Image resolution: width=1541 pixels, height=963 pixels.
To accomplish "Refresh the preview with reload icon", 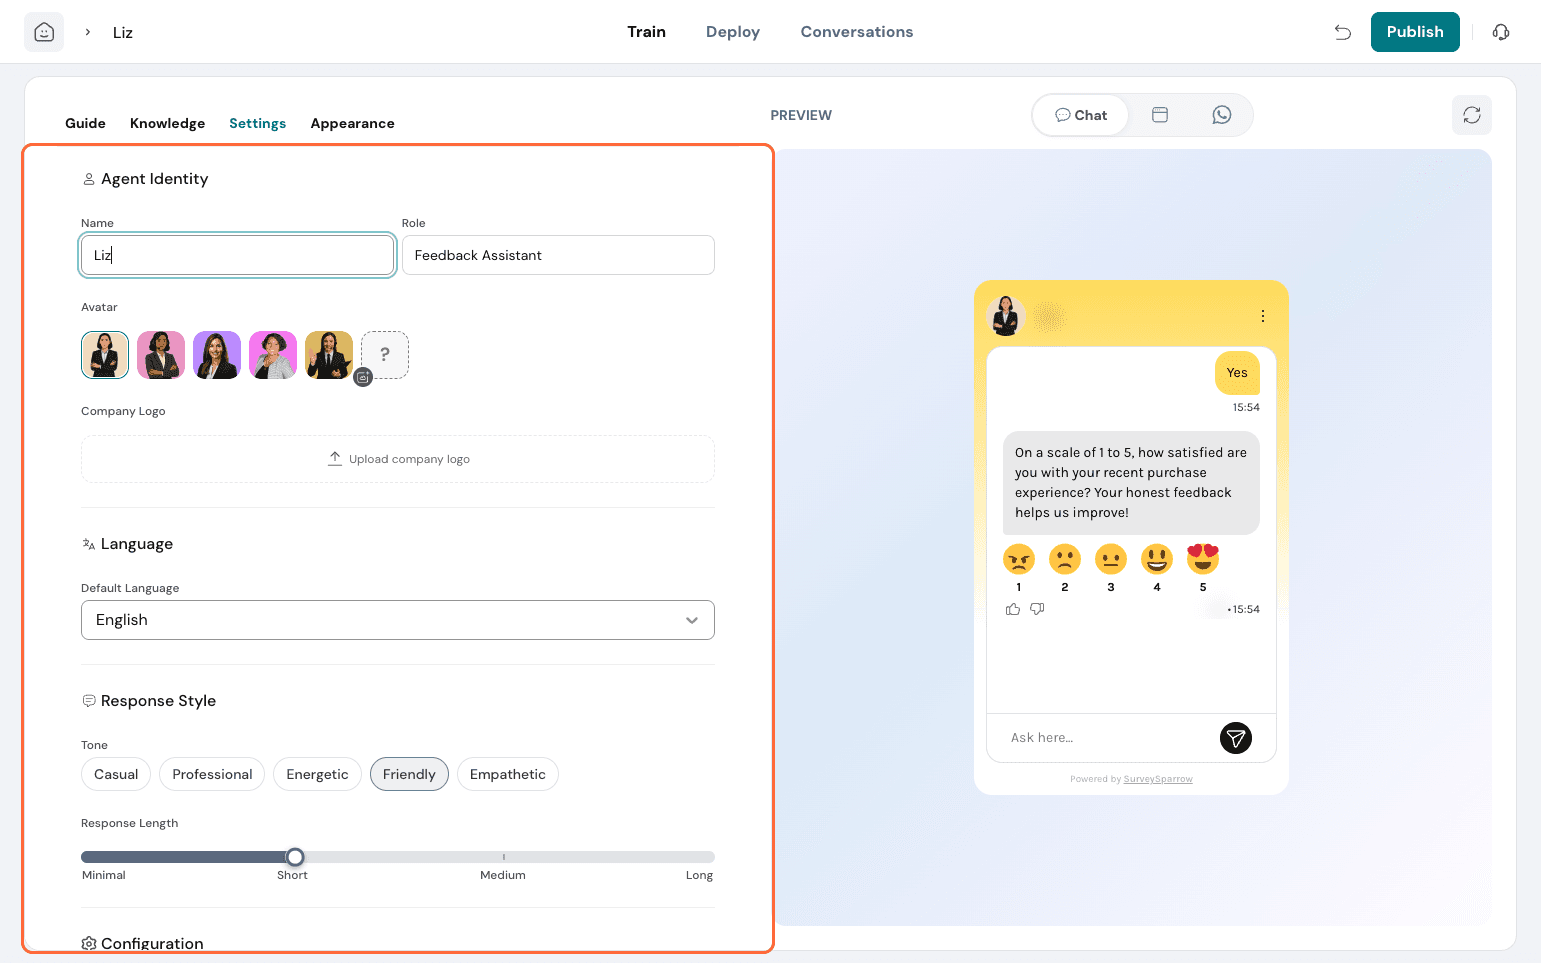I will (1471, 115).
